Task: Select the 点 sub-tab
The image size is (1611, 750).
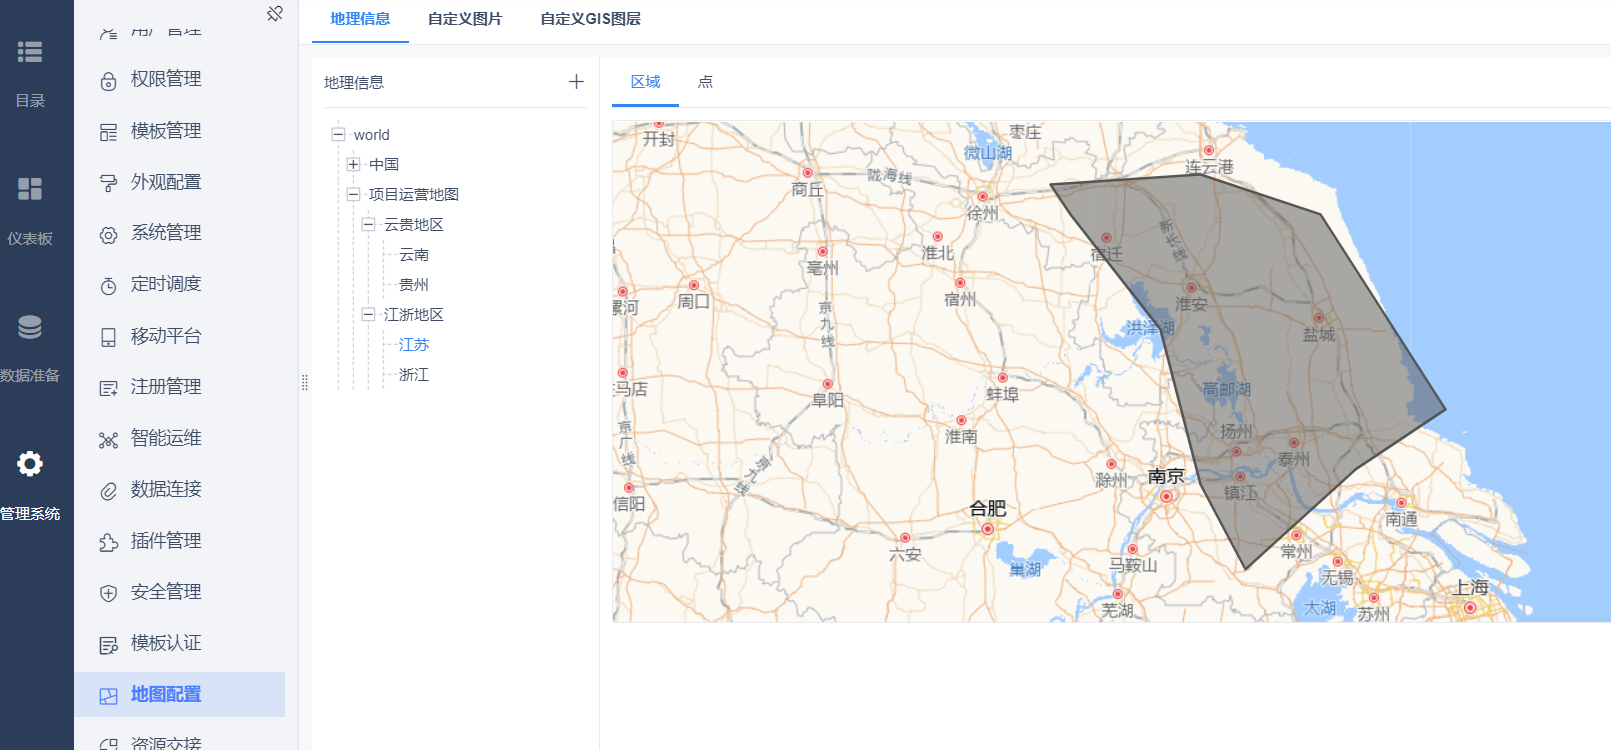Action: click(x=705, y=82)
